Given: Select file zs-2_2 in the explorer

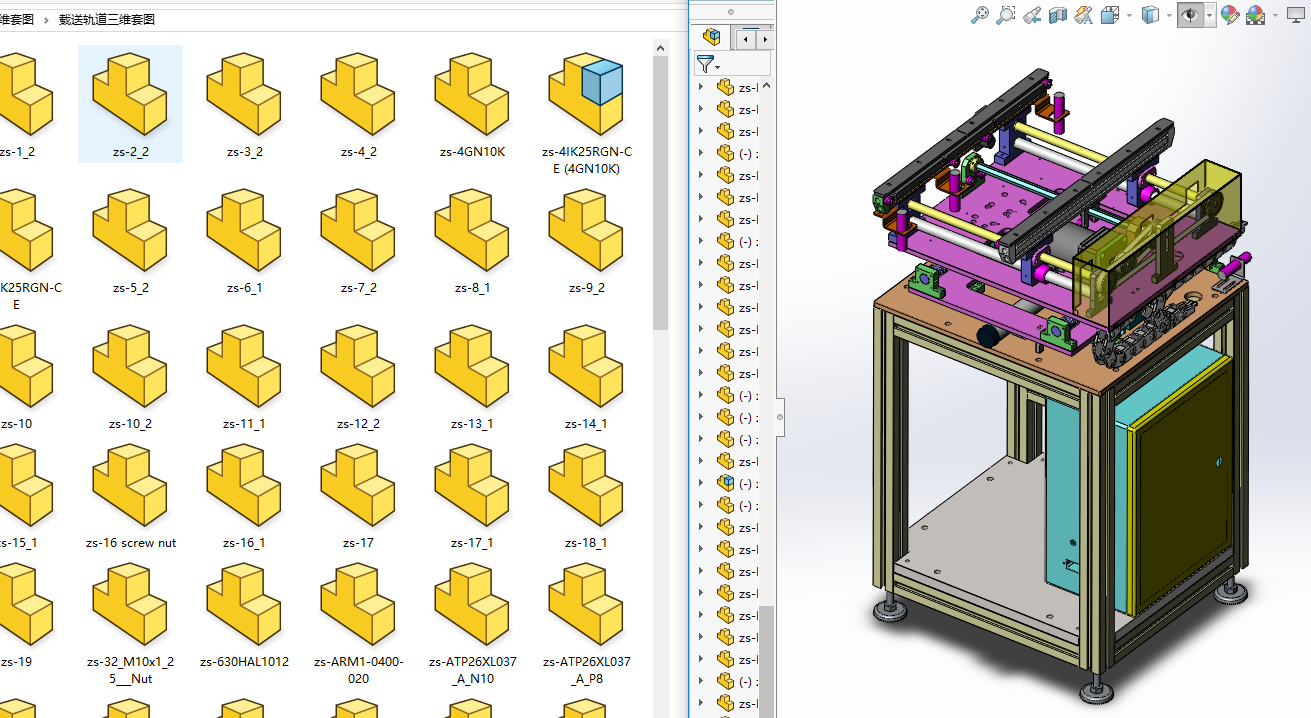Looking at the screenshot, I should [x=131, y=104].
